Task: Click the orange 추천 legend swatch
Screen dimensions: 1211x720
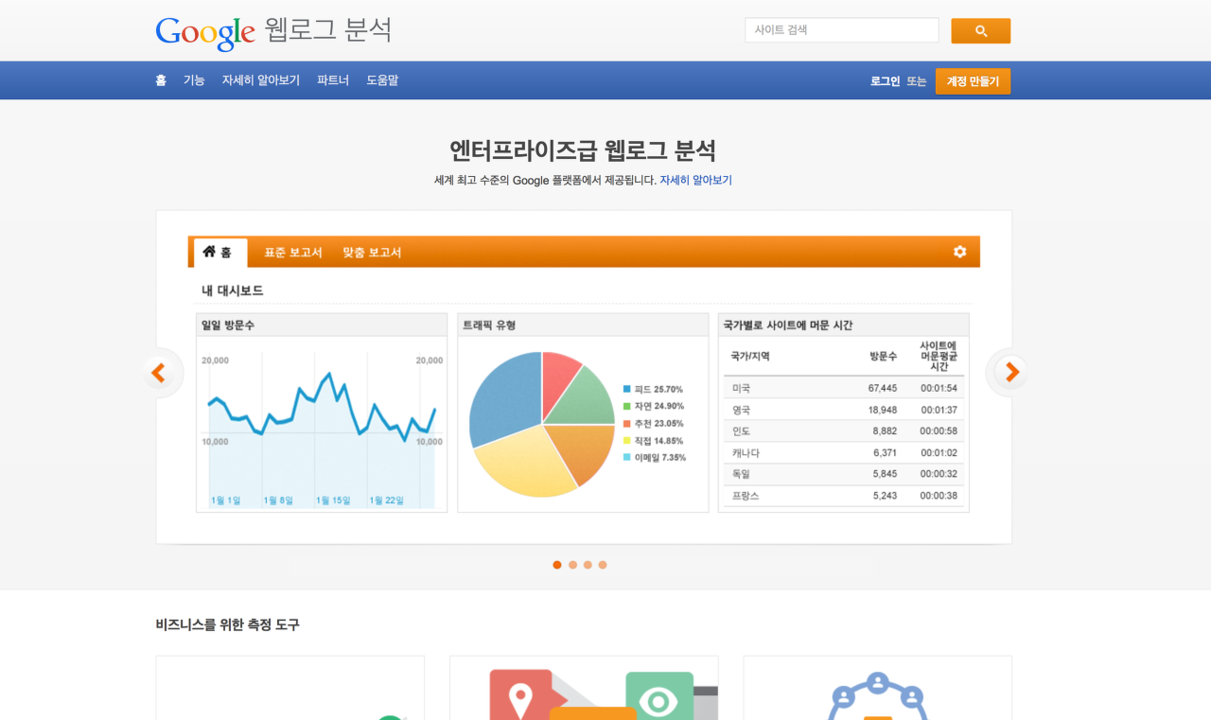Action: (627, 423)
